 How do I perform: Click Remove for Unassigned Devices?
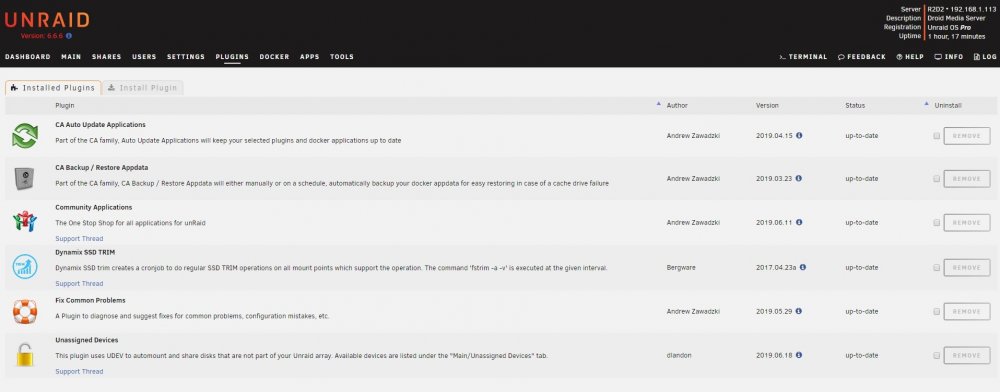coord(967,355)
